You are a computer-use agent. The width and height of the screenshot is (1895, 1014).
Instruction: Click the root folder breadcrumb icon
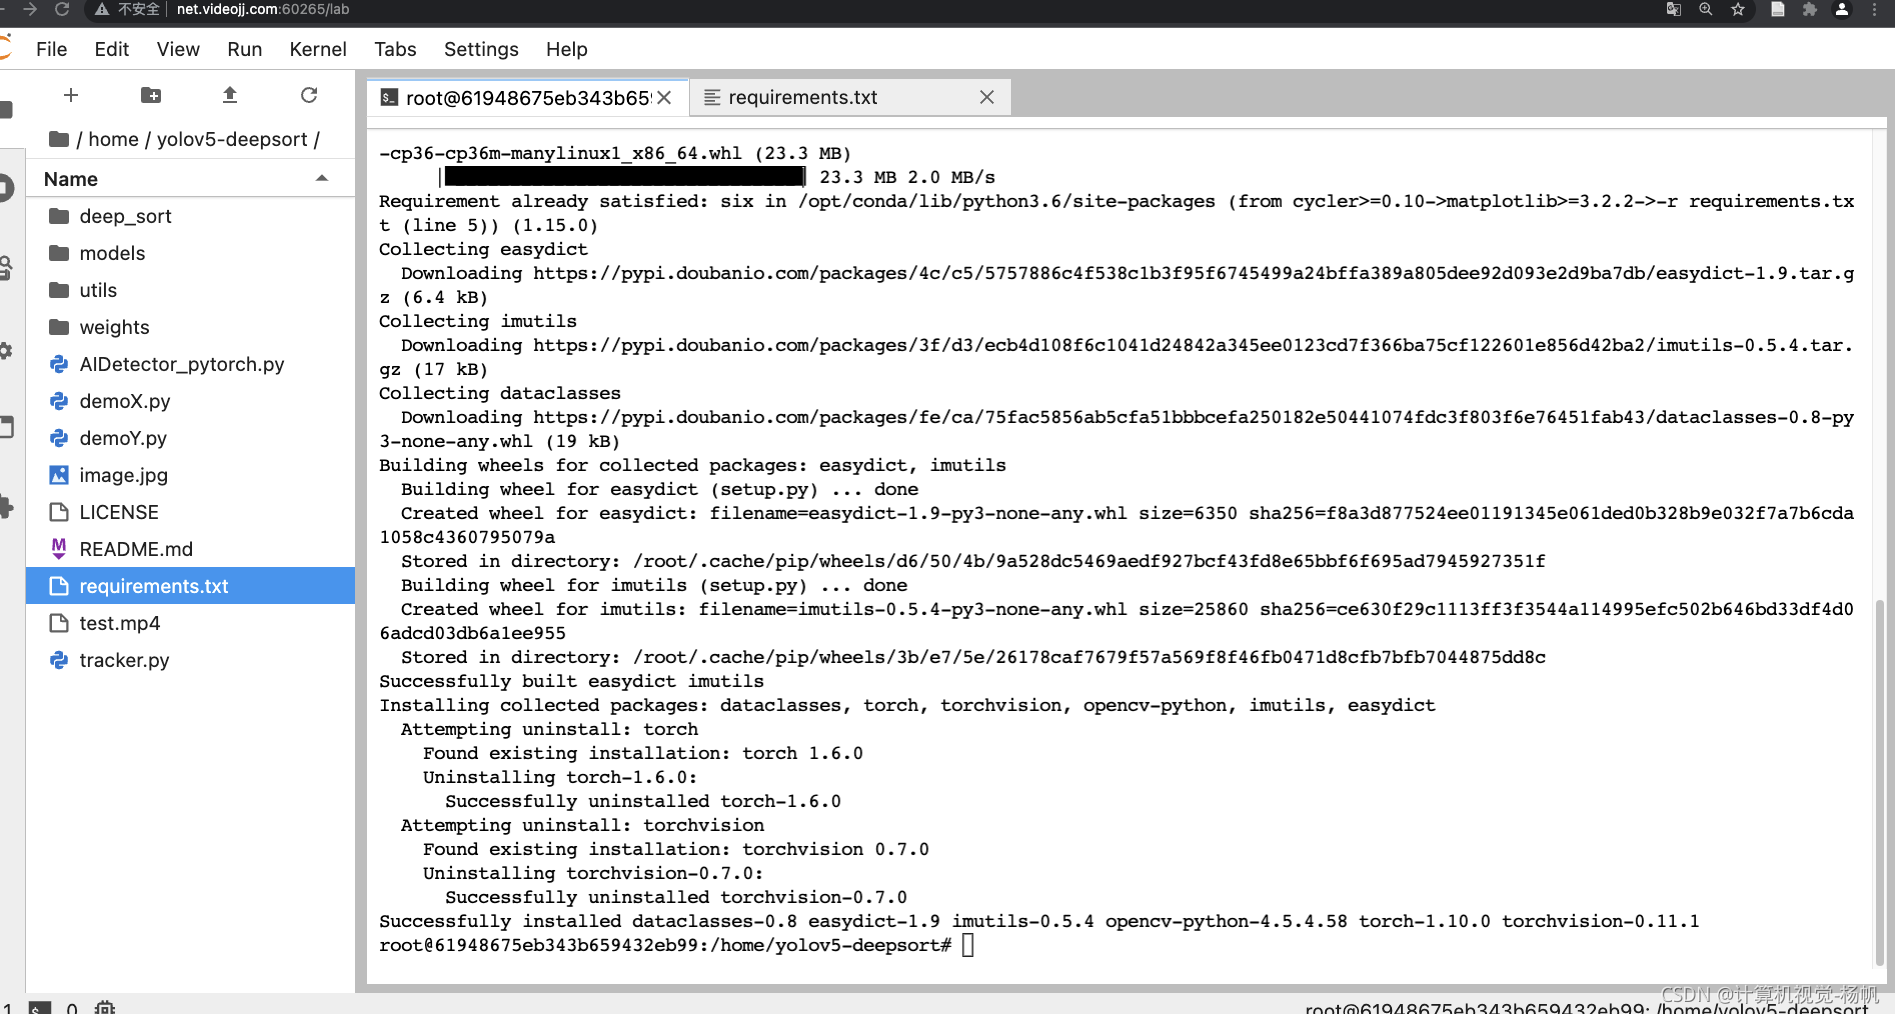(59, 139)
